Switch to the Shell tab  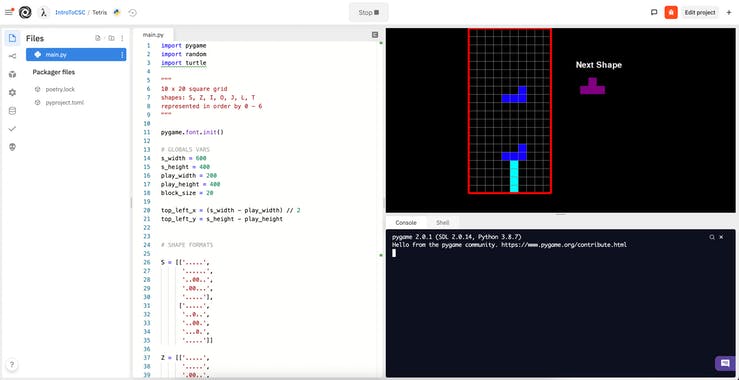click(443, 223)
